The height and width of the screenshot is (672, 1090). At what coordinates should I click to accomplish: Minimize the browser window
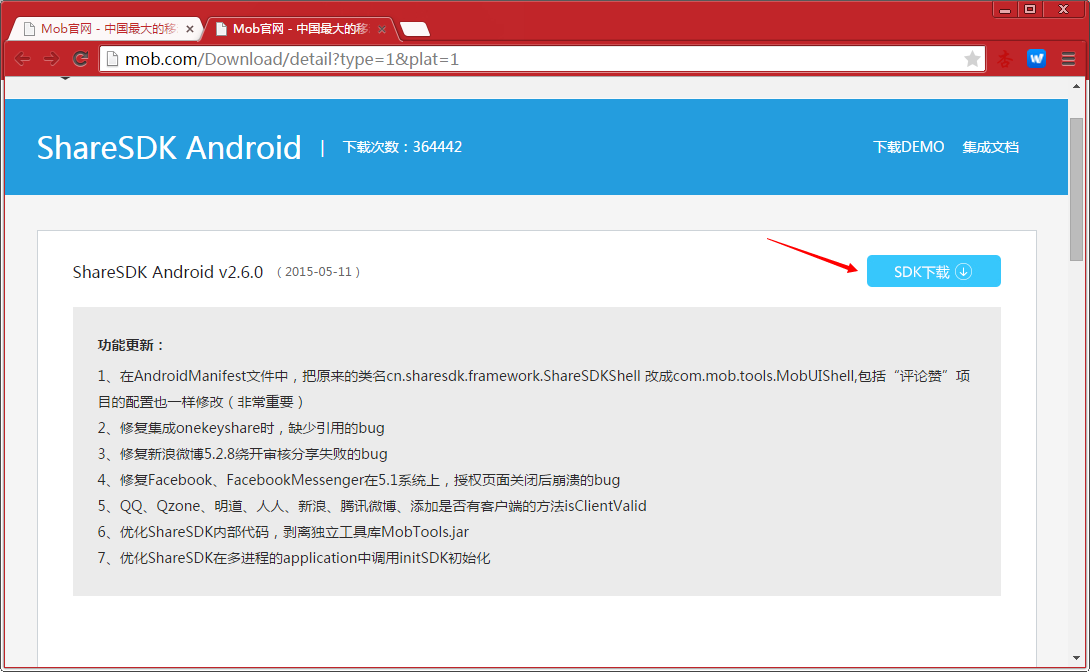(1004, 10)
